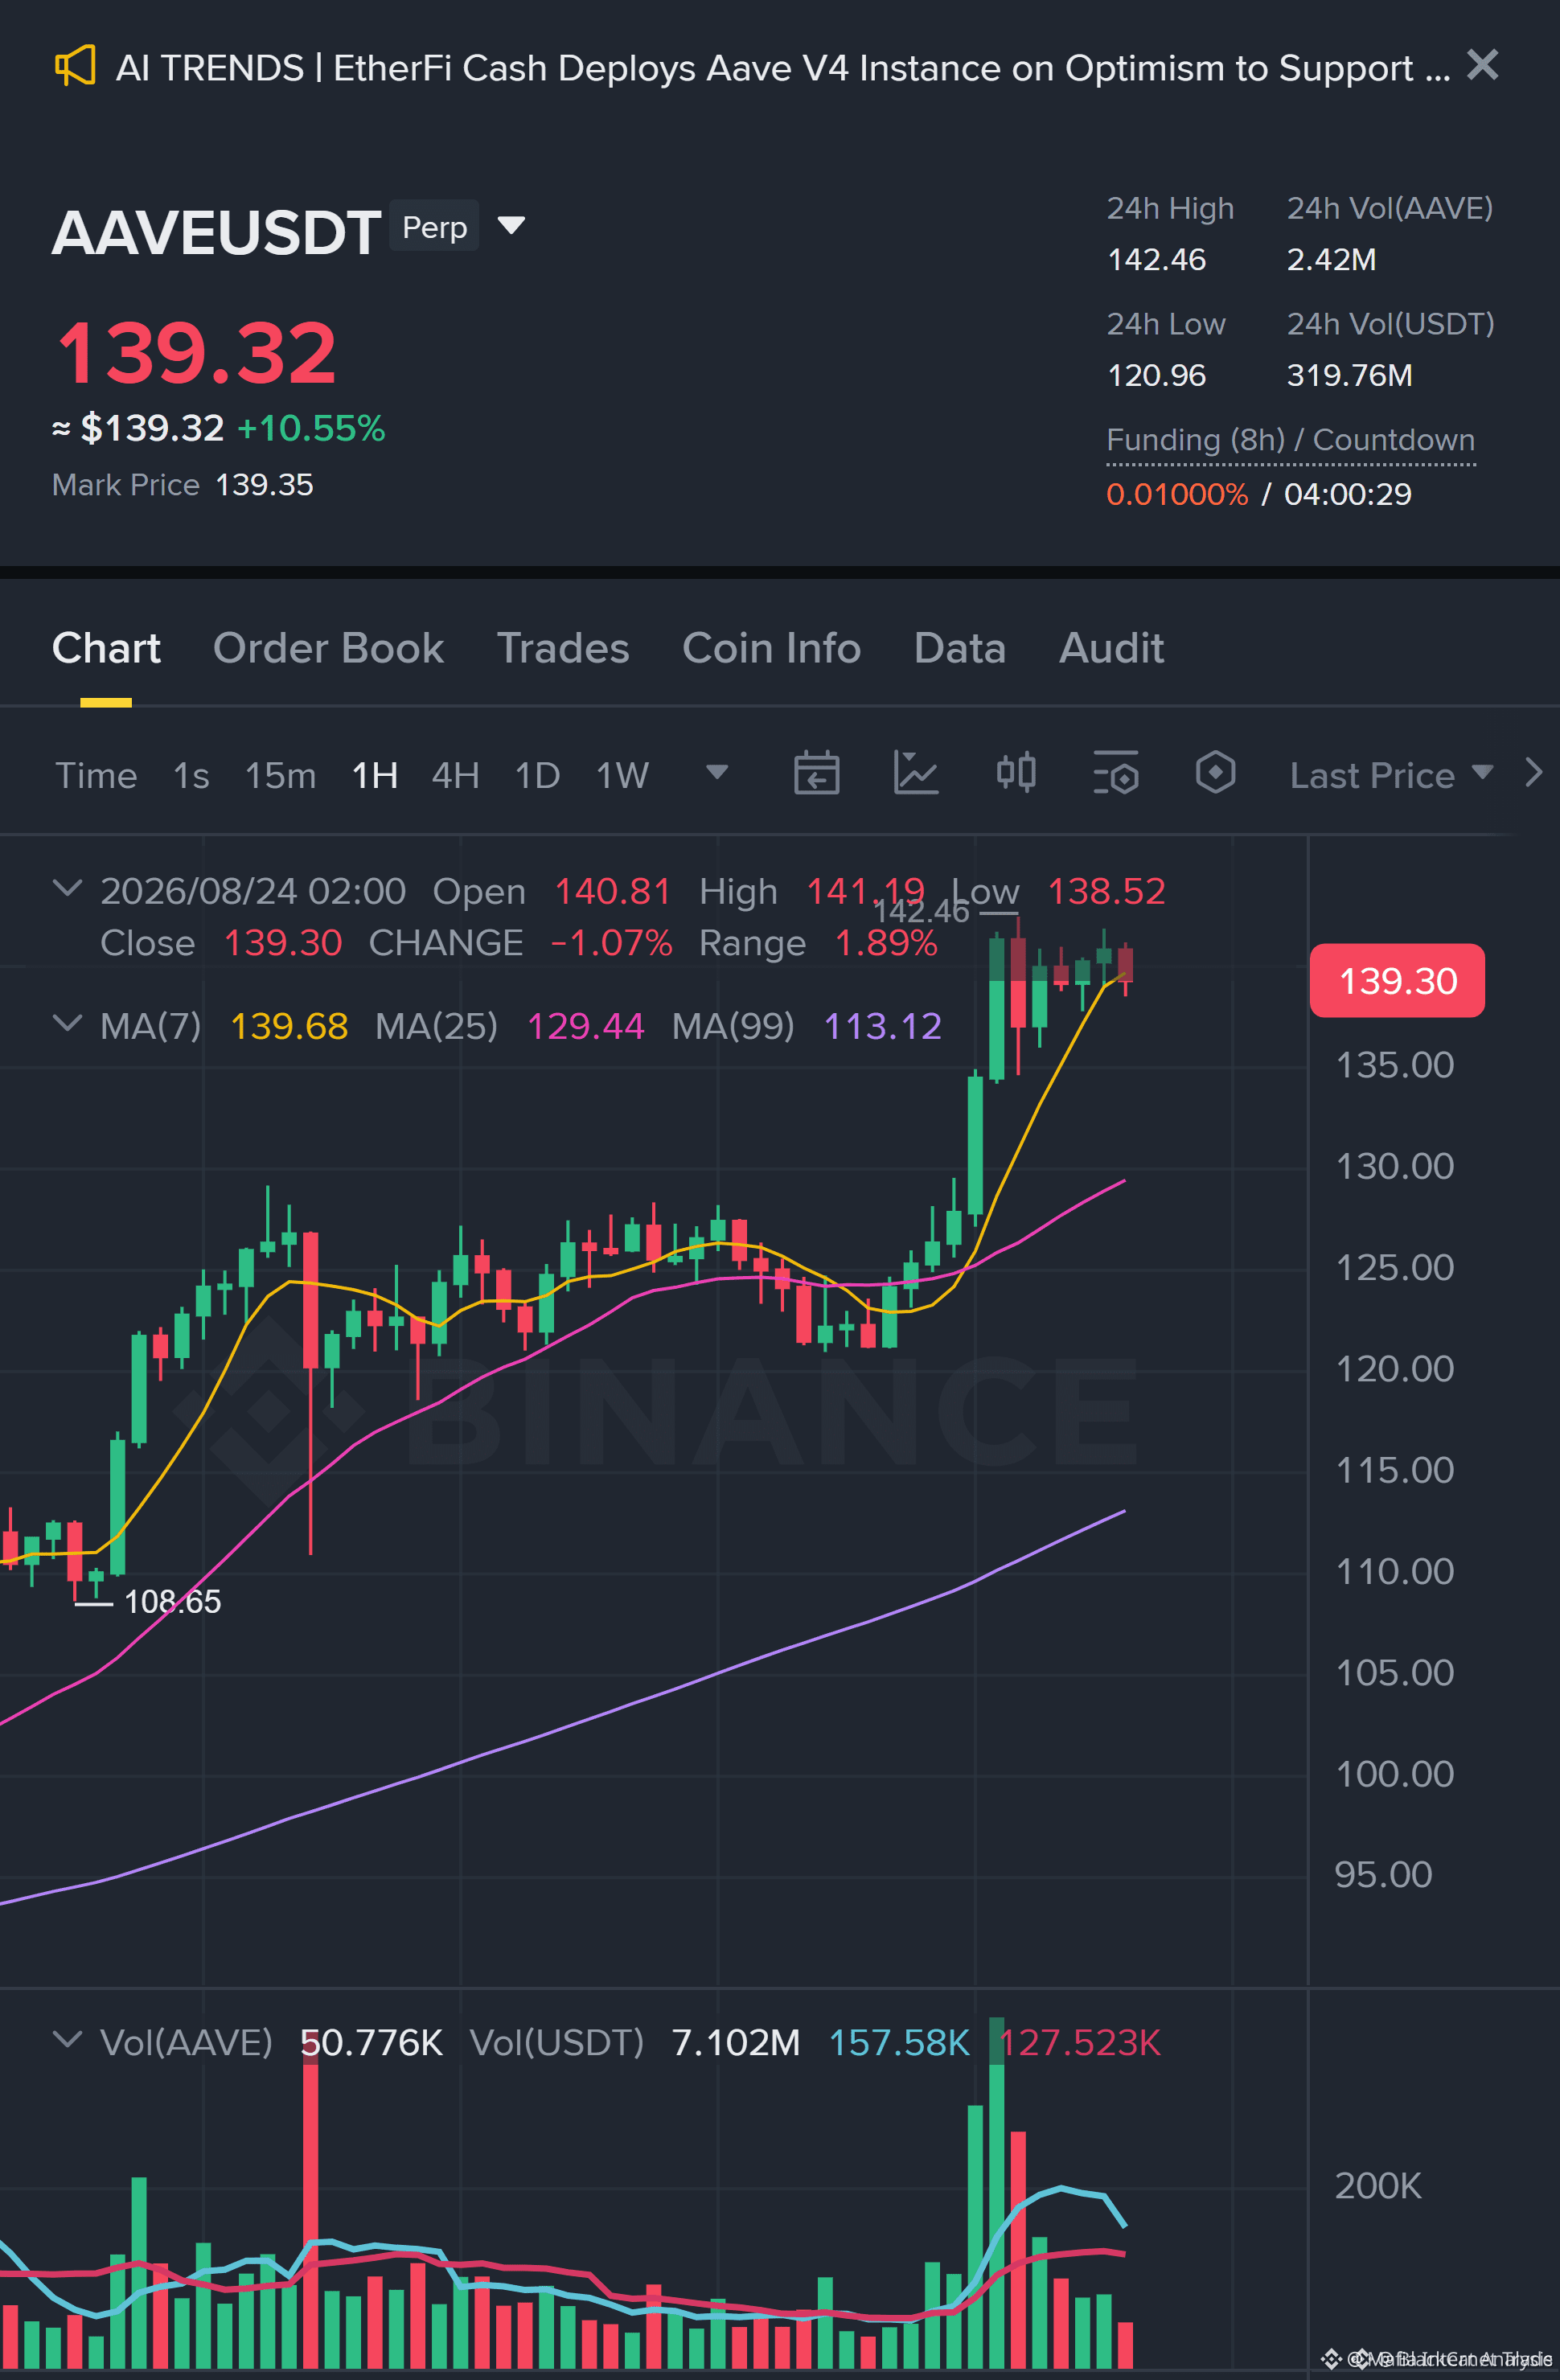
Task: Tap the 135.00 price axis label
Action: (1395, 1065)
